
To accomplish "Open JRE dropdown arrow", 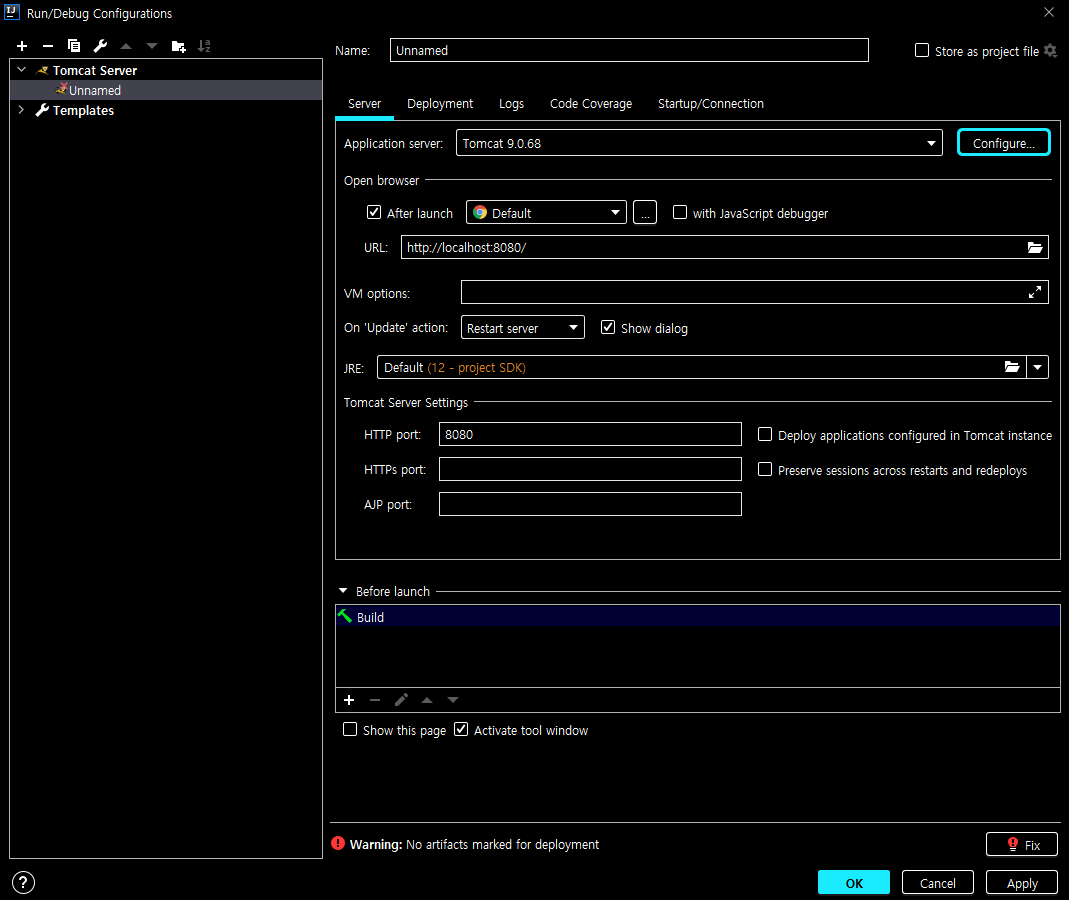I will click(x=1037, y=367).
